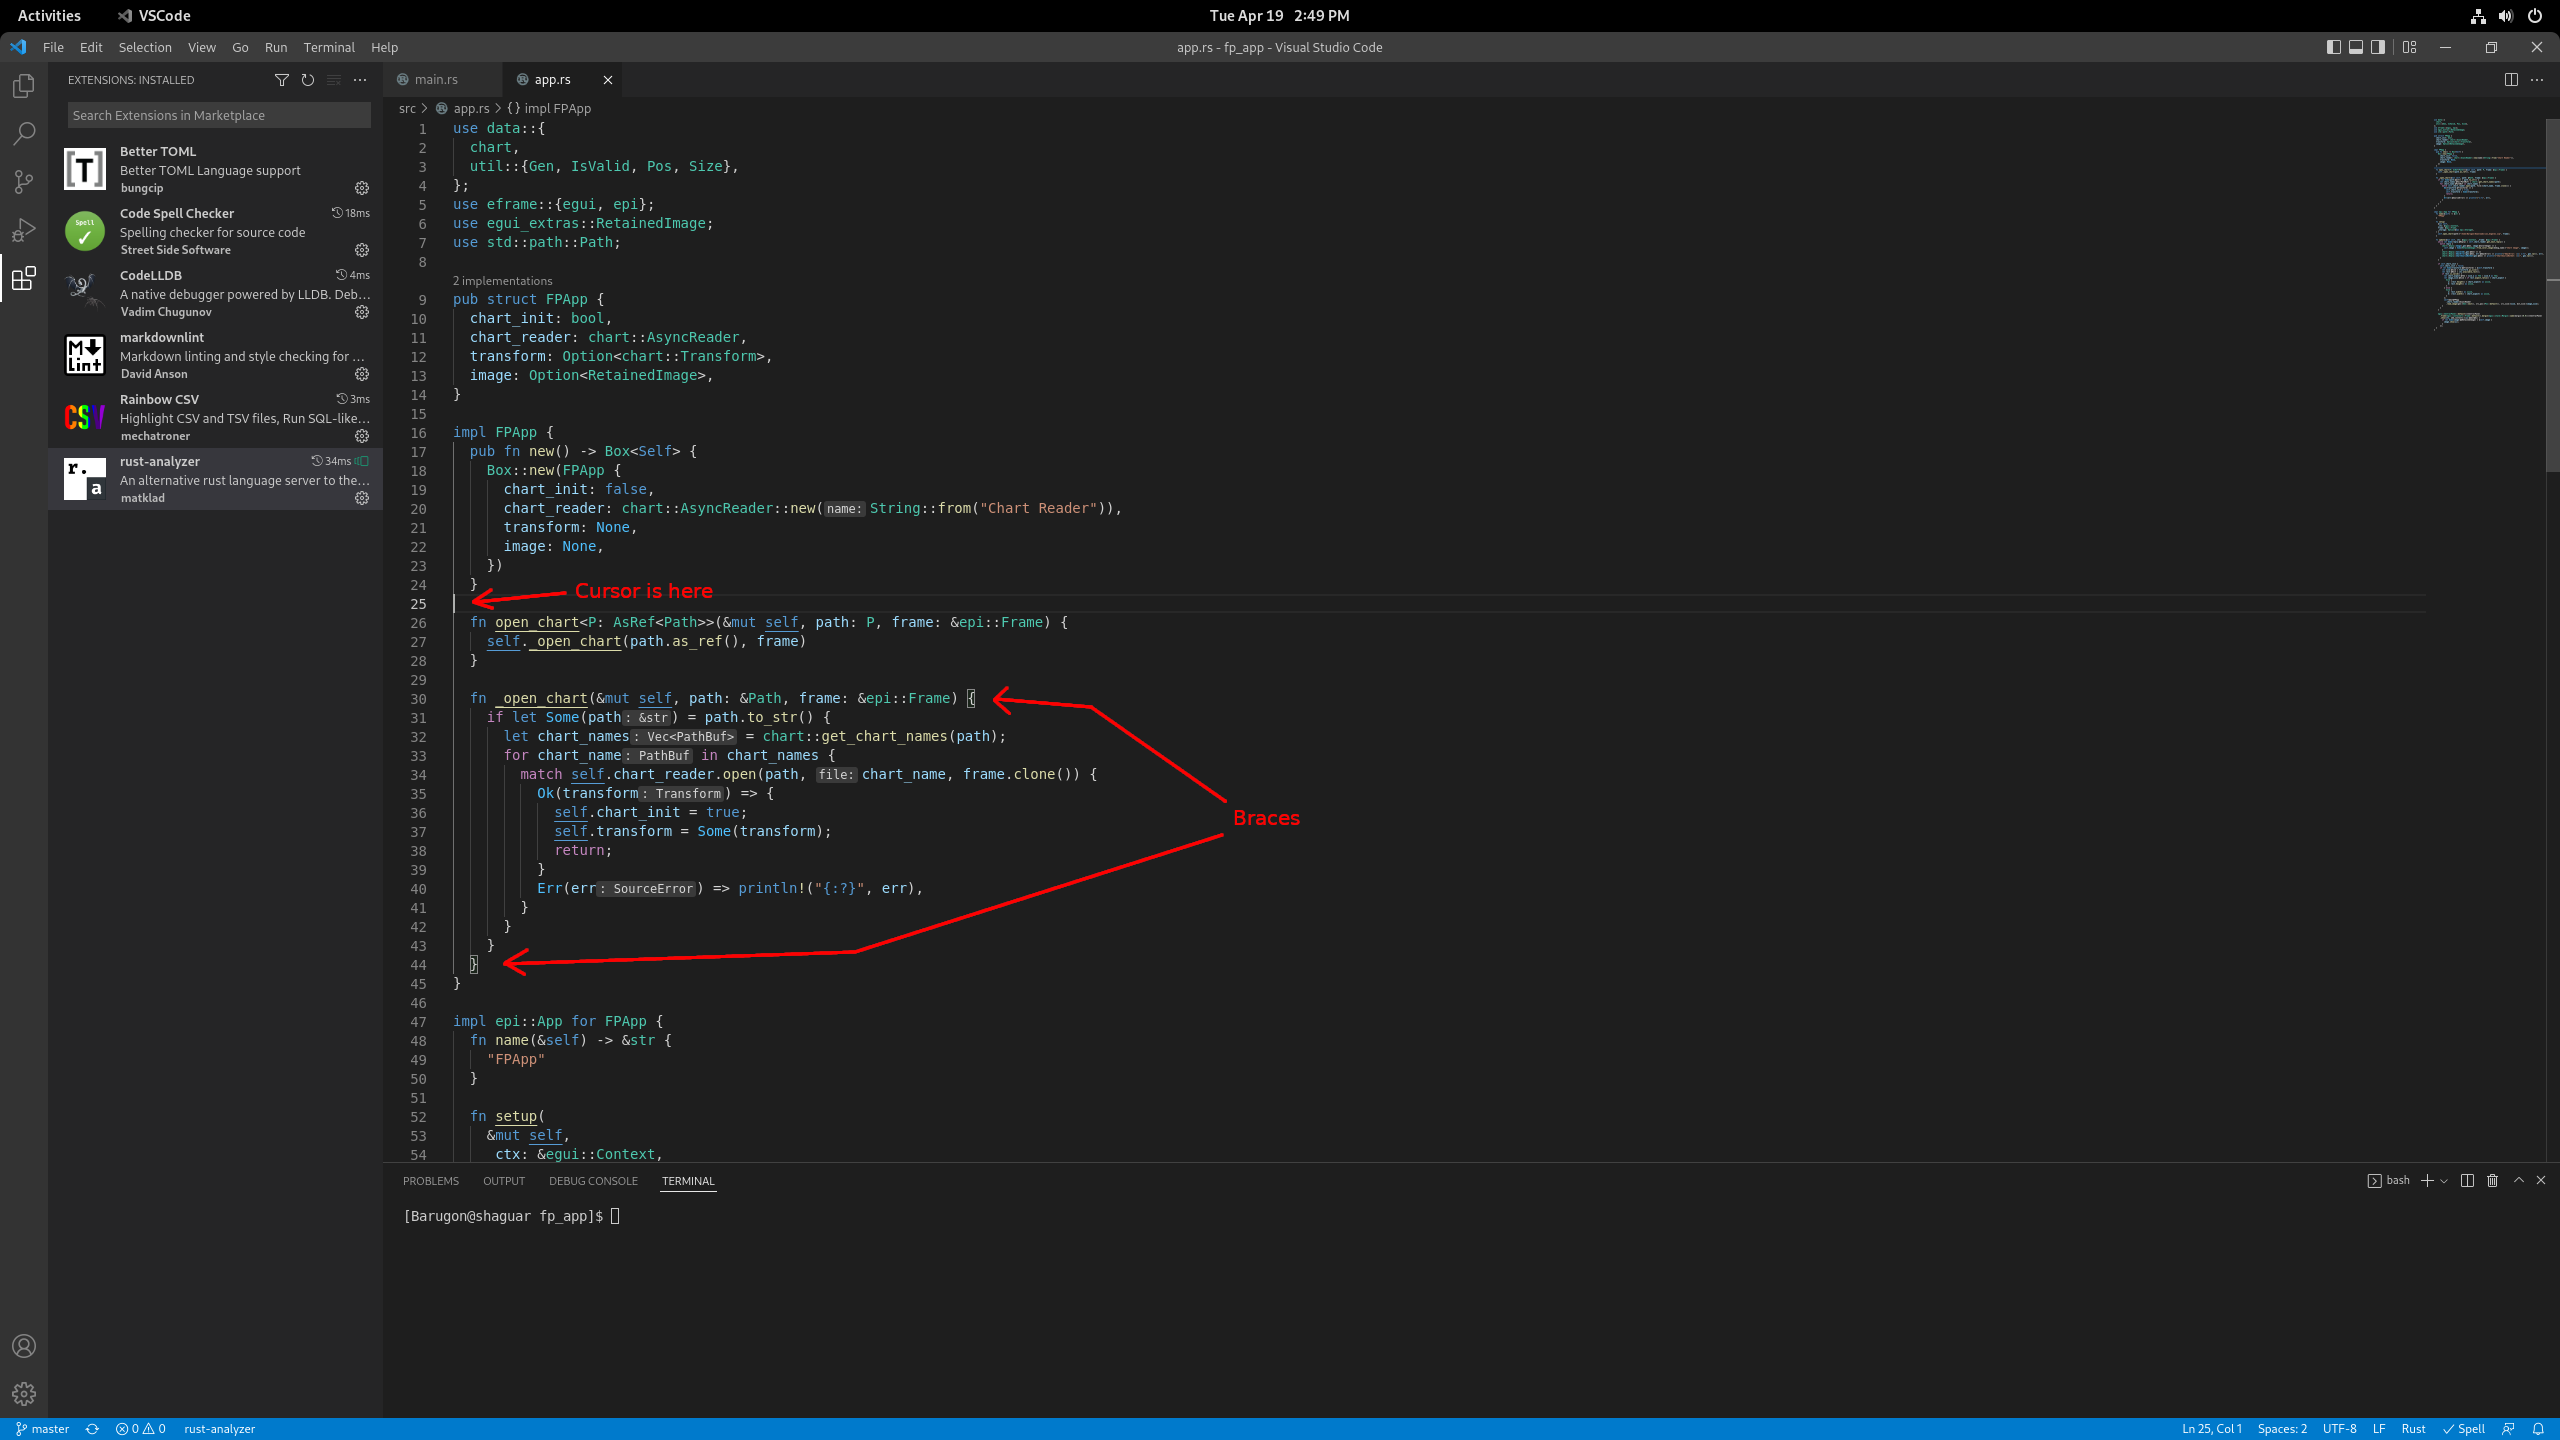
Task: Open 'impl FPApp' breadcrumb dropdown
Action: pyautogui.click(x=549, y=108)
